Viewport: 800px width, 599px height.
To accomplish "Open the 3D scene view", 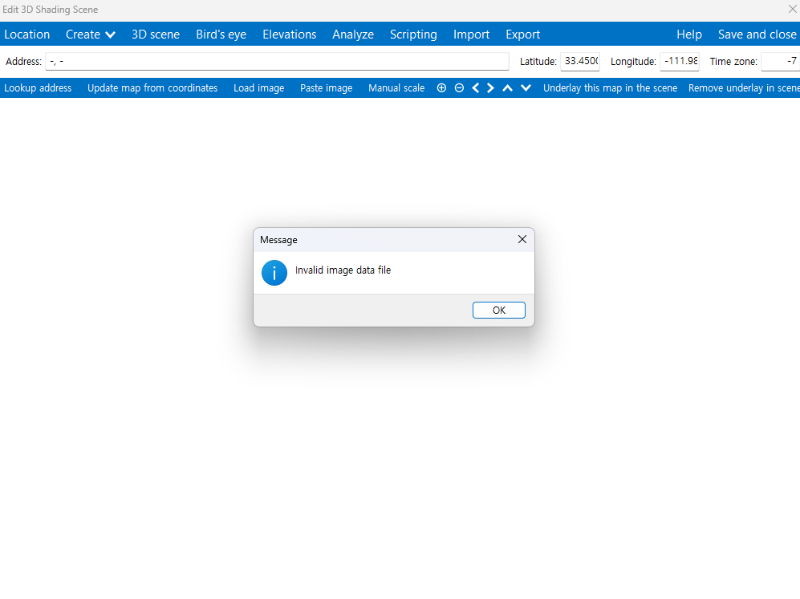I will (156, 34).
